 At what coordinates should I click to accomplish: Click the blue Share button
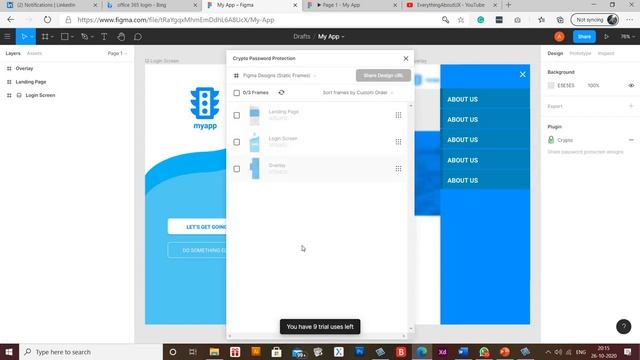click(x=584, y=37)
